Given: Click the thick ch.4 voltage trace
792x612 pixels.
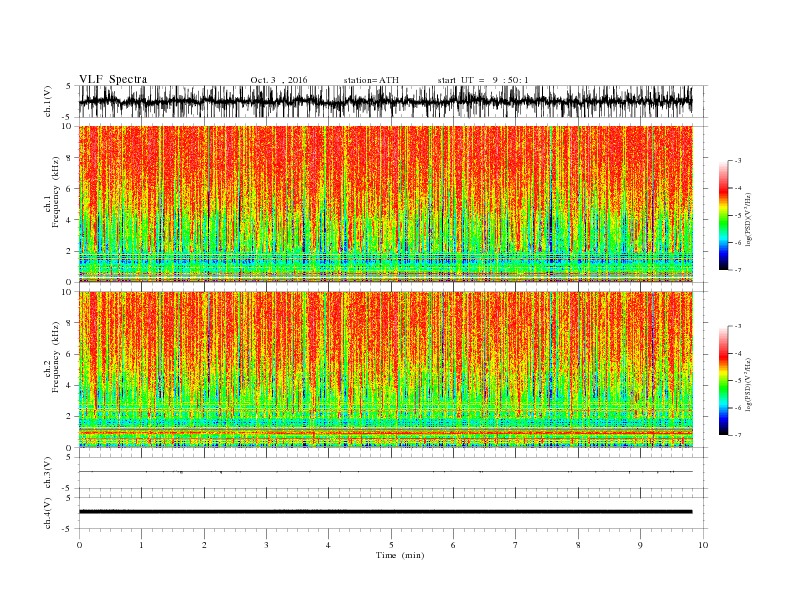Looking at the screenshot, I should click(385, 512).
